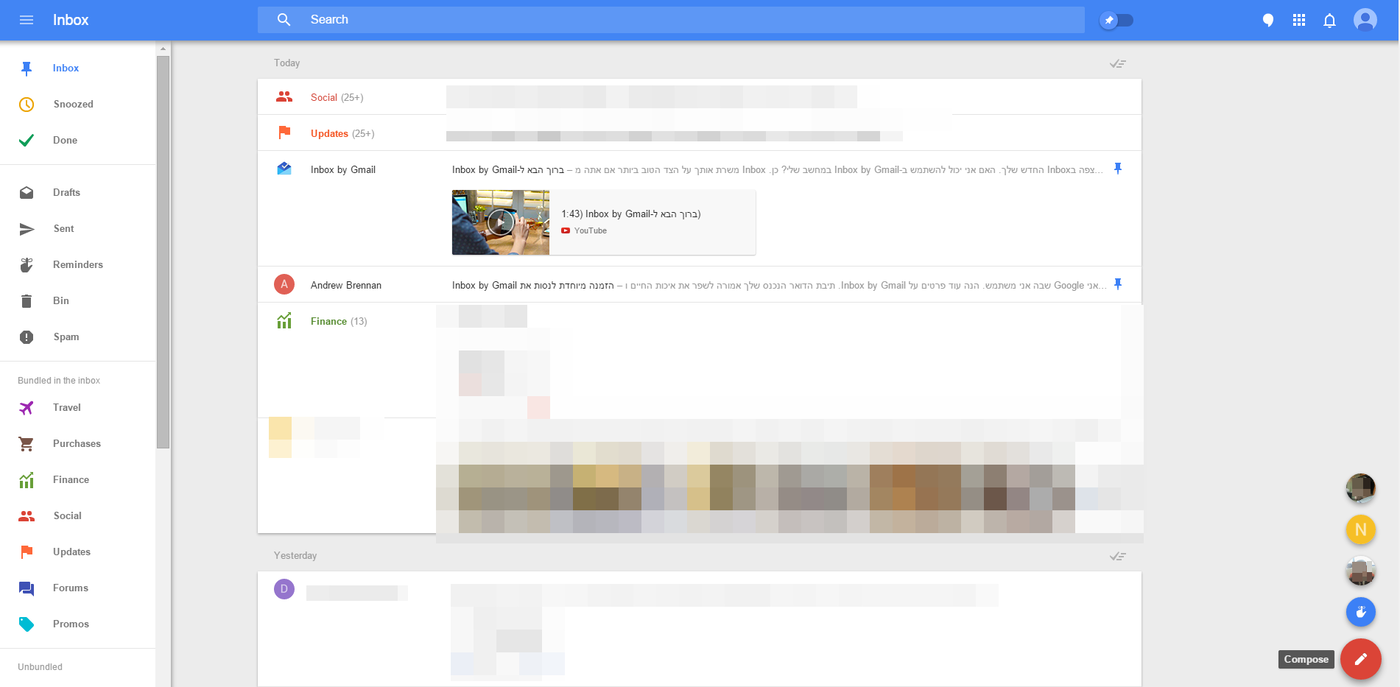1400x687 pixels.
Task: Select Inbox from the sidebar menu
Action: pos(65,67)
